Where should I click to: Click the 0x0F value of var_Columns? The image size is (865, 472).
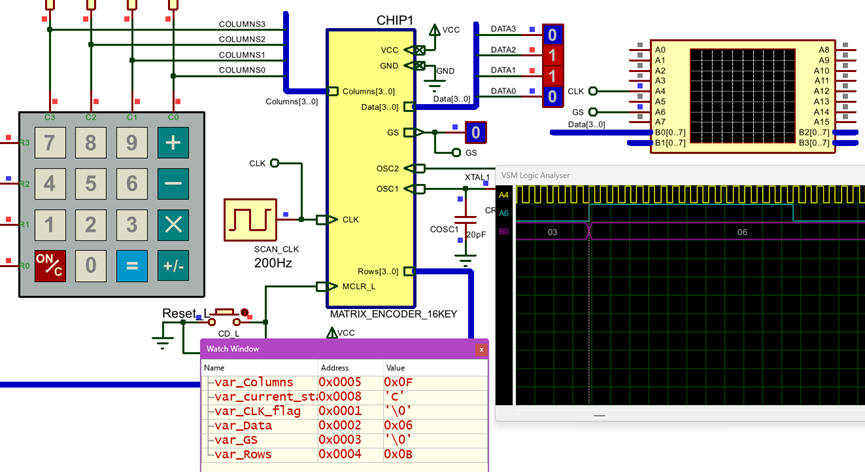pyautogui.click(x=398, y=383)
